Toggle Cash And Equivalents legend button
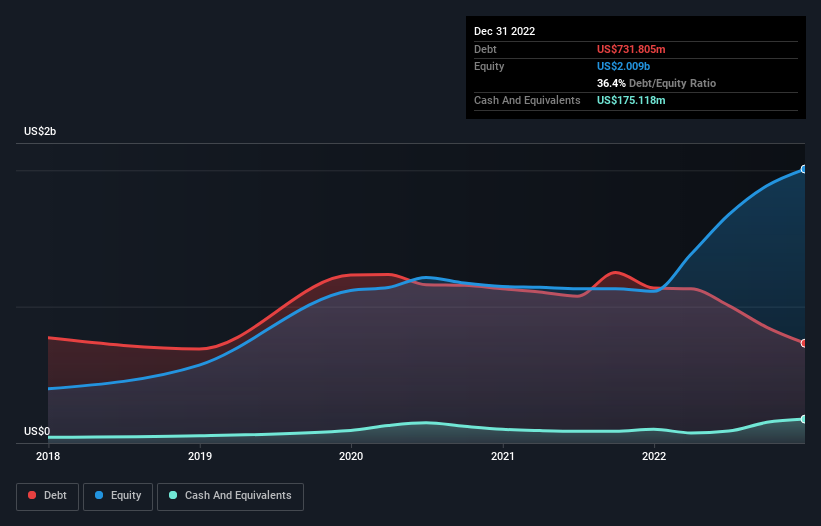The height and width of the screenshot is (526, 821). 230,496
